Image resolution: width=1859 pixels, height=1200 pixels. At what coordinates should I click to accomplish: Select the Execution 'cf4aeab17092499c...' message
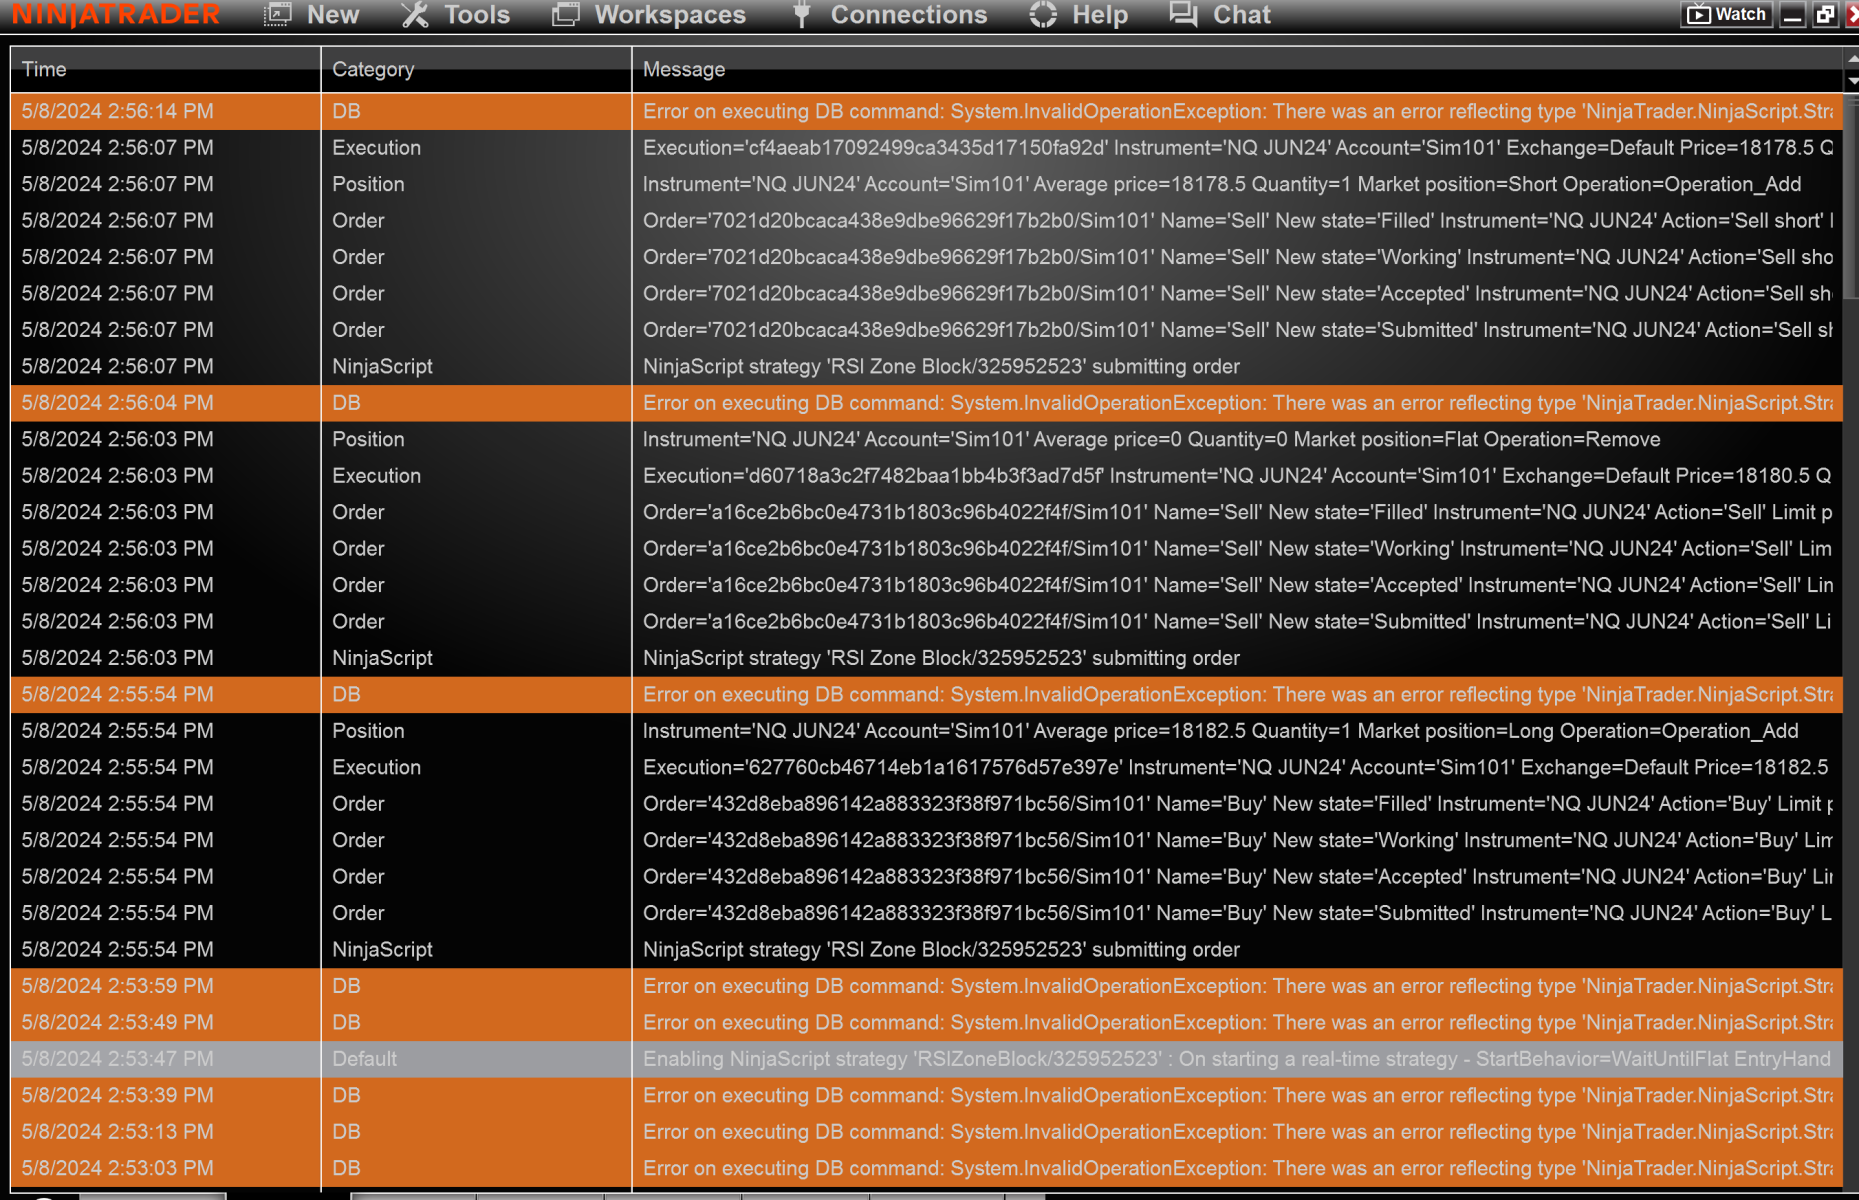click(x=1237, y=148)
